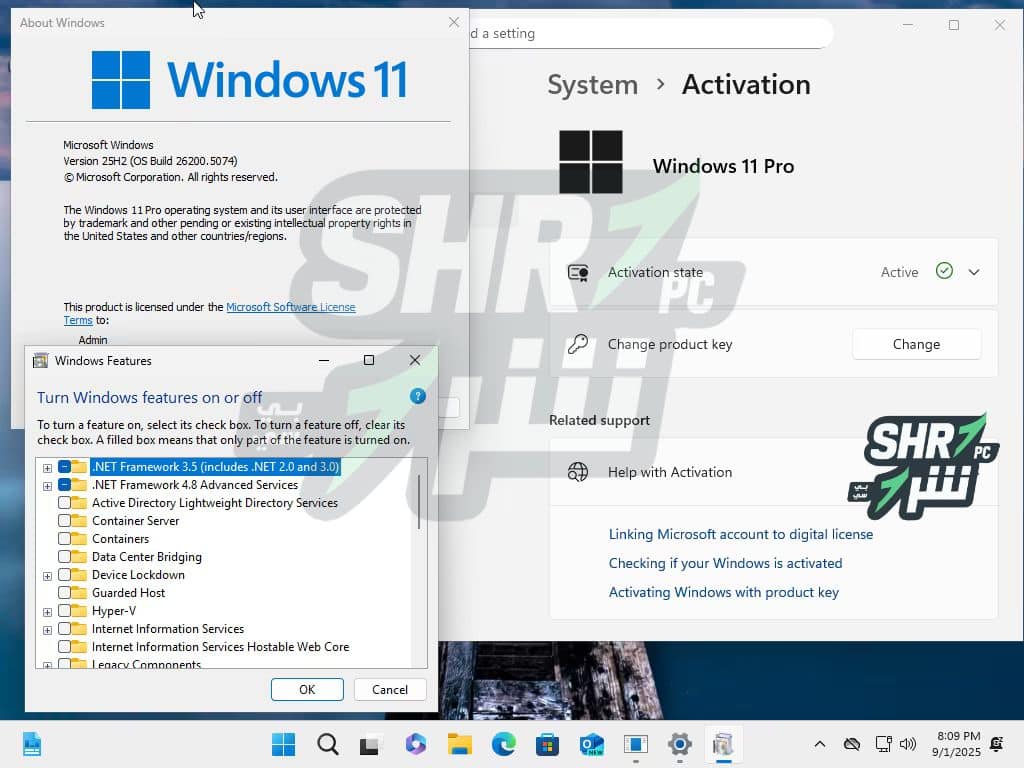The image size is (1024, 768).
Task: Click Change product key button
Action: coord(916,344)
